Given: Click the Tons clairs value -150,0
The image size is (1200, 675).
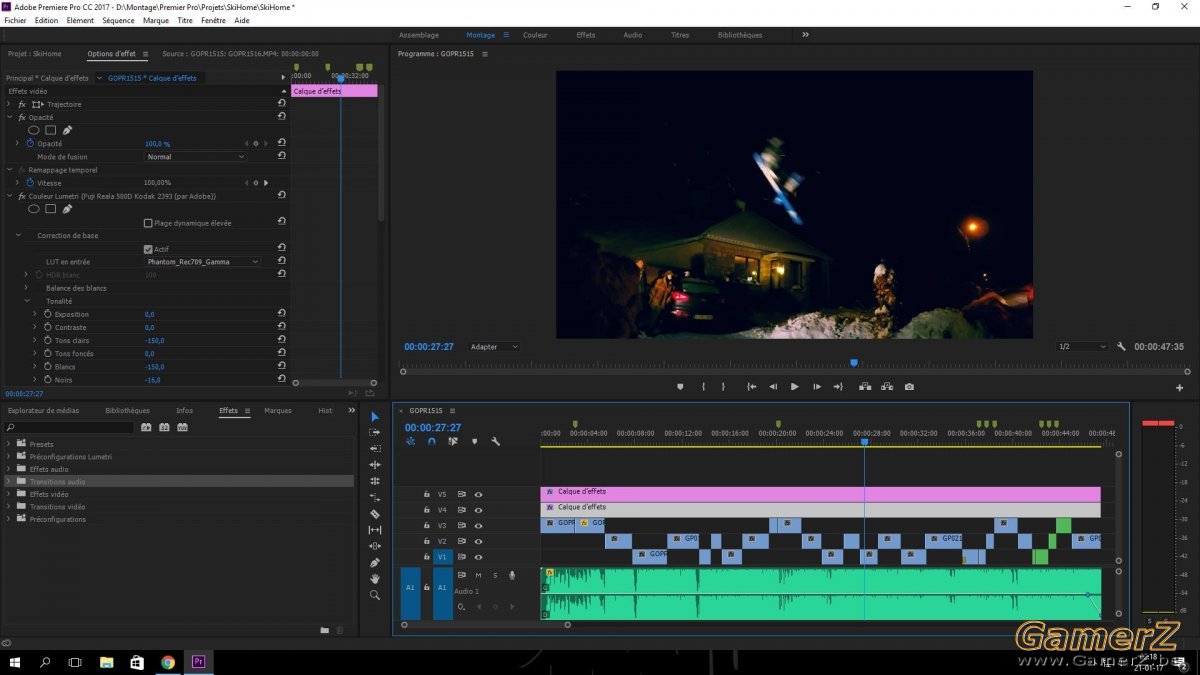Looking at the screenshot, I should pos(154,340).
